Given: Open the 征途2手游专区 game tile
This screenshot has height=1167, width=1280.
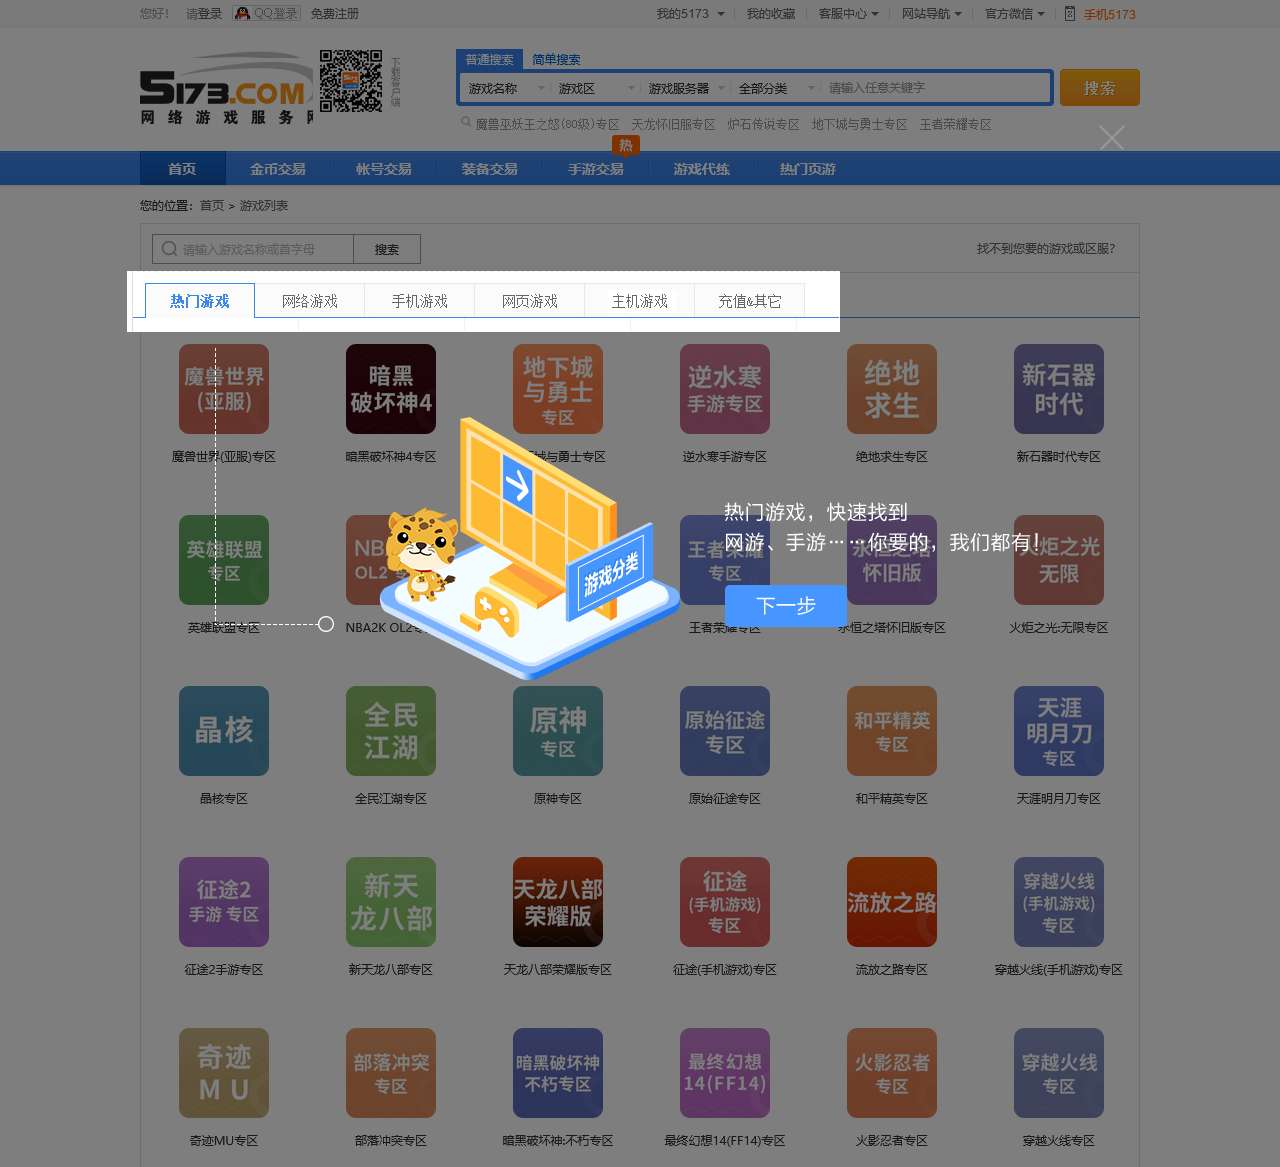Looking at the screenshot, I should click(x=224, y=902).
